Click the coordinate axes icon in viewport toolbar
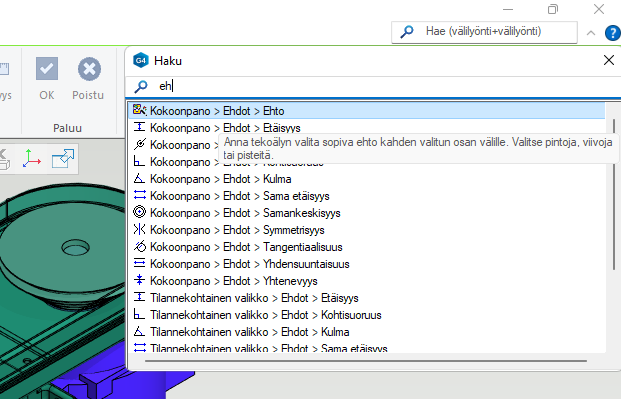 pos(31,158)
